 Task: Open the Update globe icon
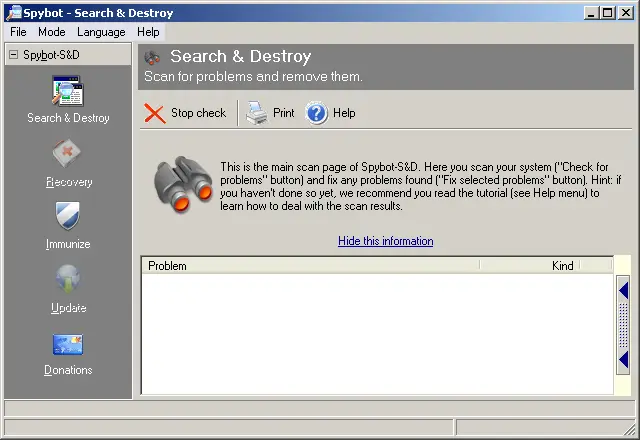[x=68, y=279]
